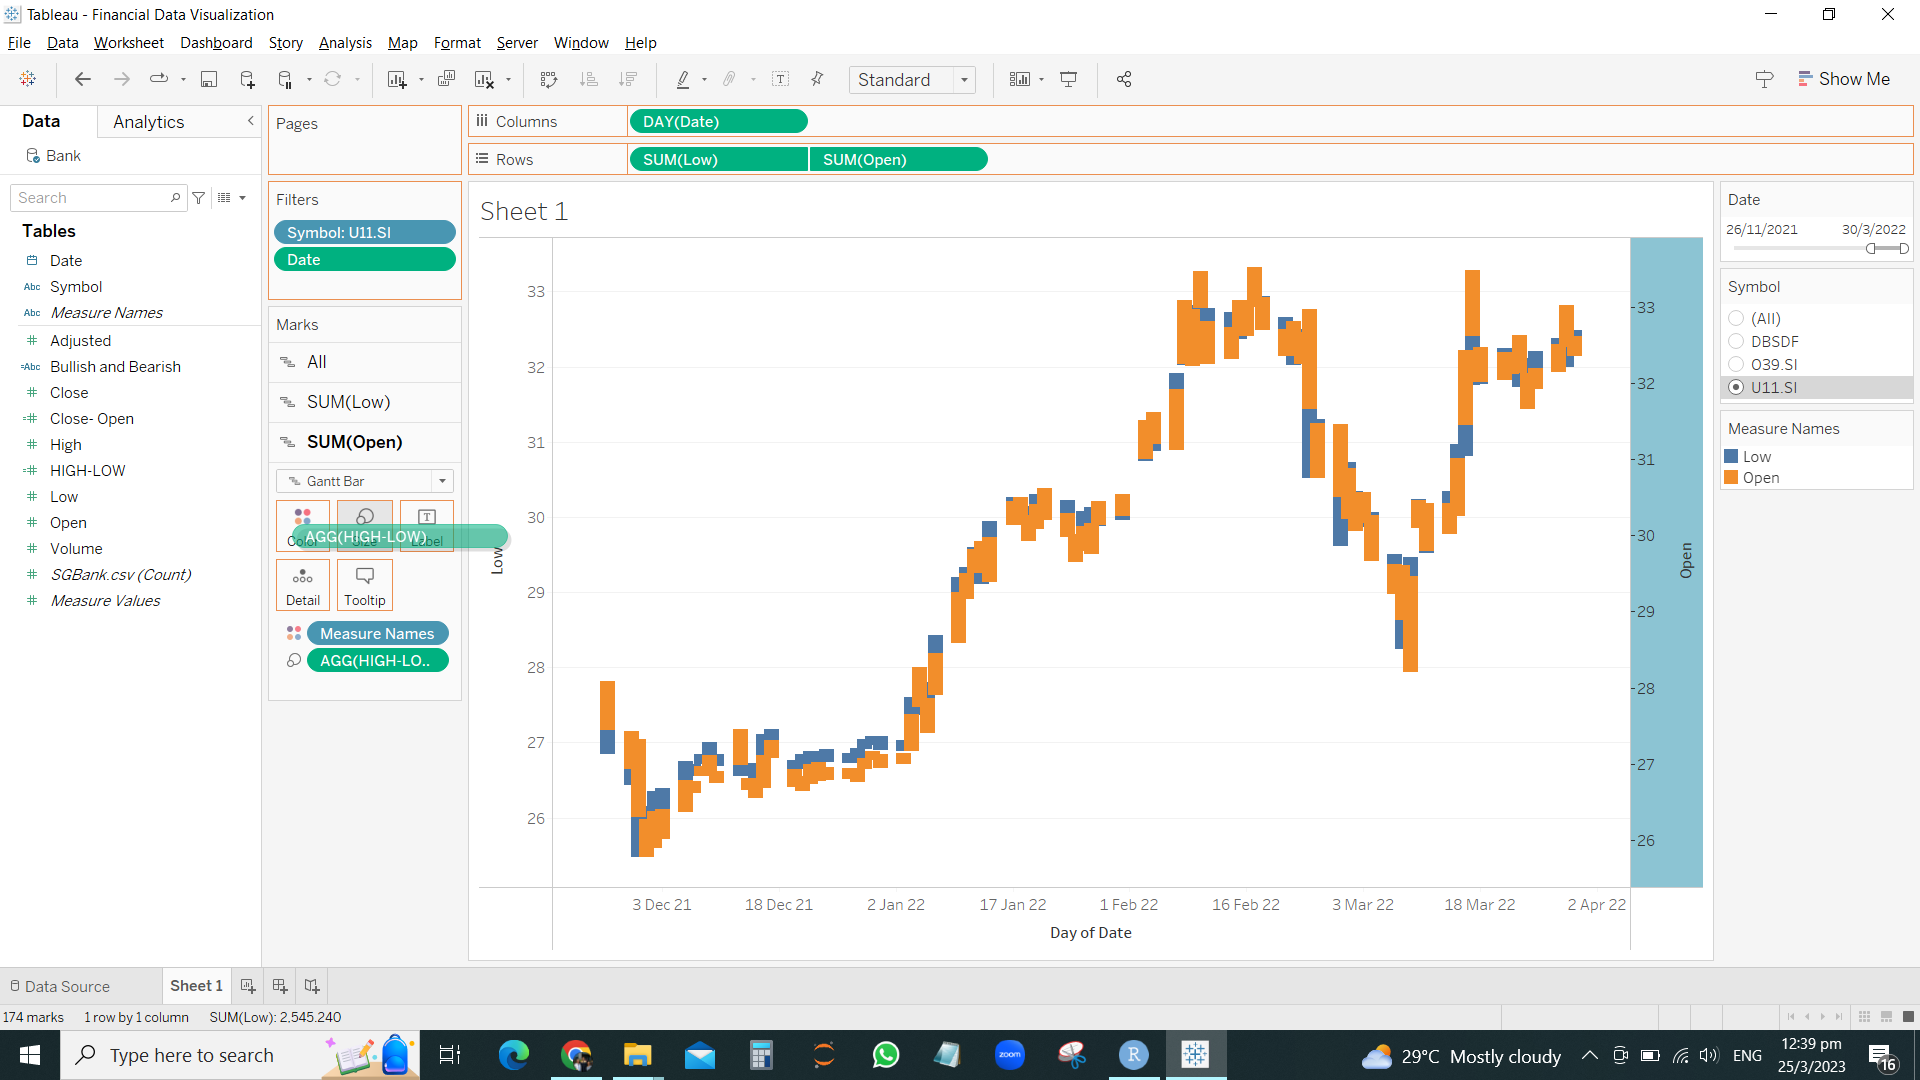Open the Tooltip marks card
The height and width of the screenshot is (1080, 1920).
[x=364, y=585]
